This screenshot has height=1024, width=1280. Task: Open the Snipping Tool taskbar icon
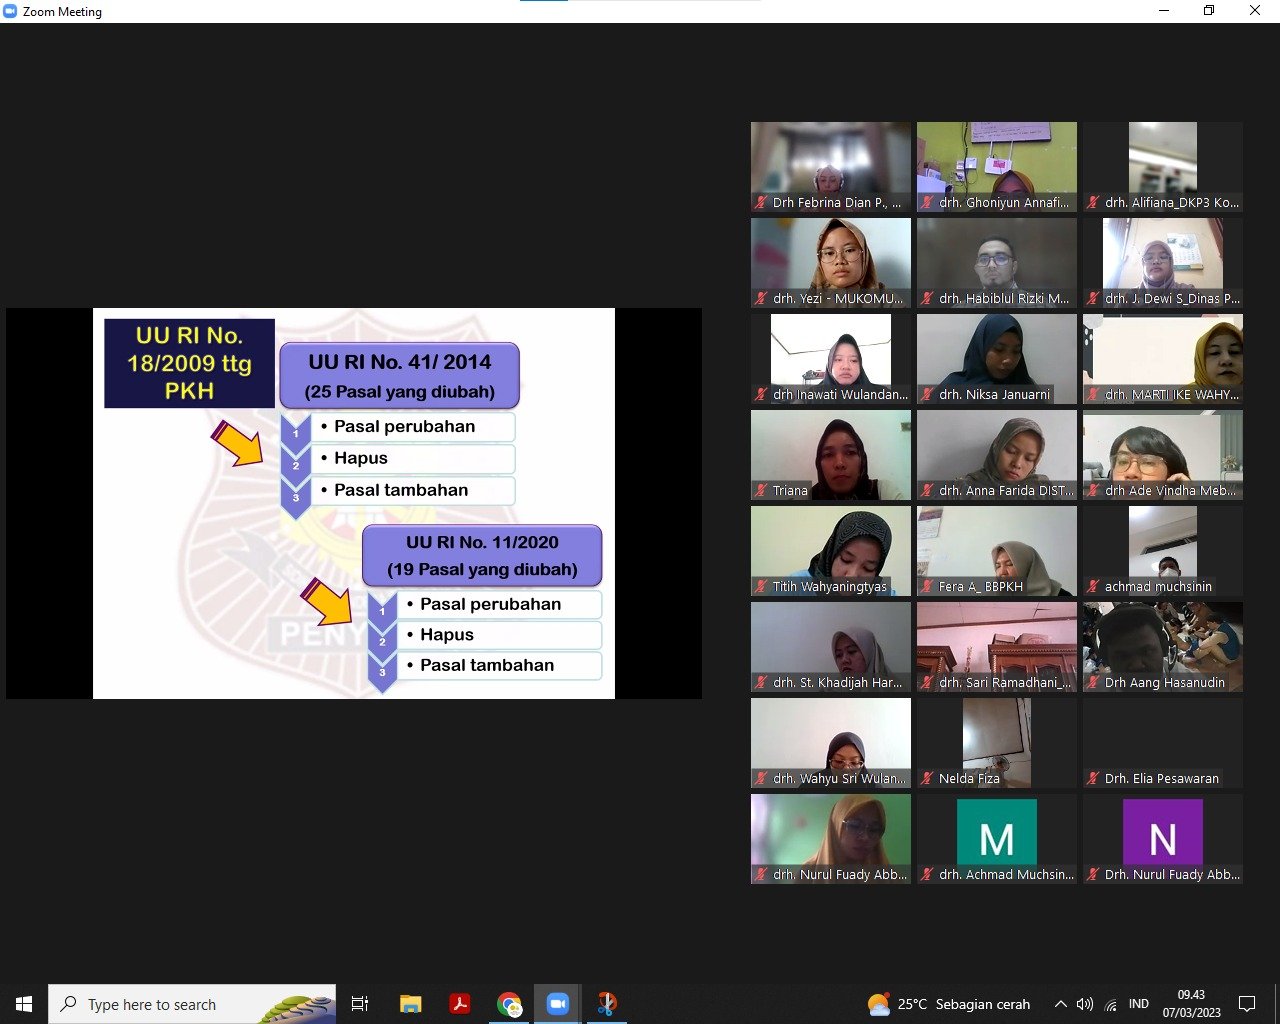(606, 1004)
